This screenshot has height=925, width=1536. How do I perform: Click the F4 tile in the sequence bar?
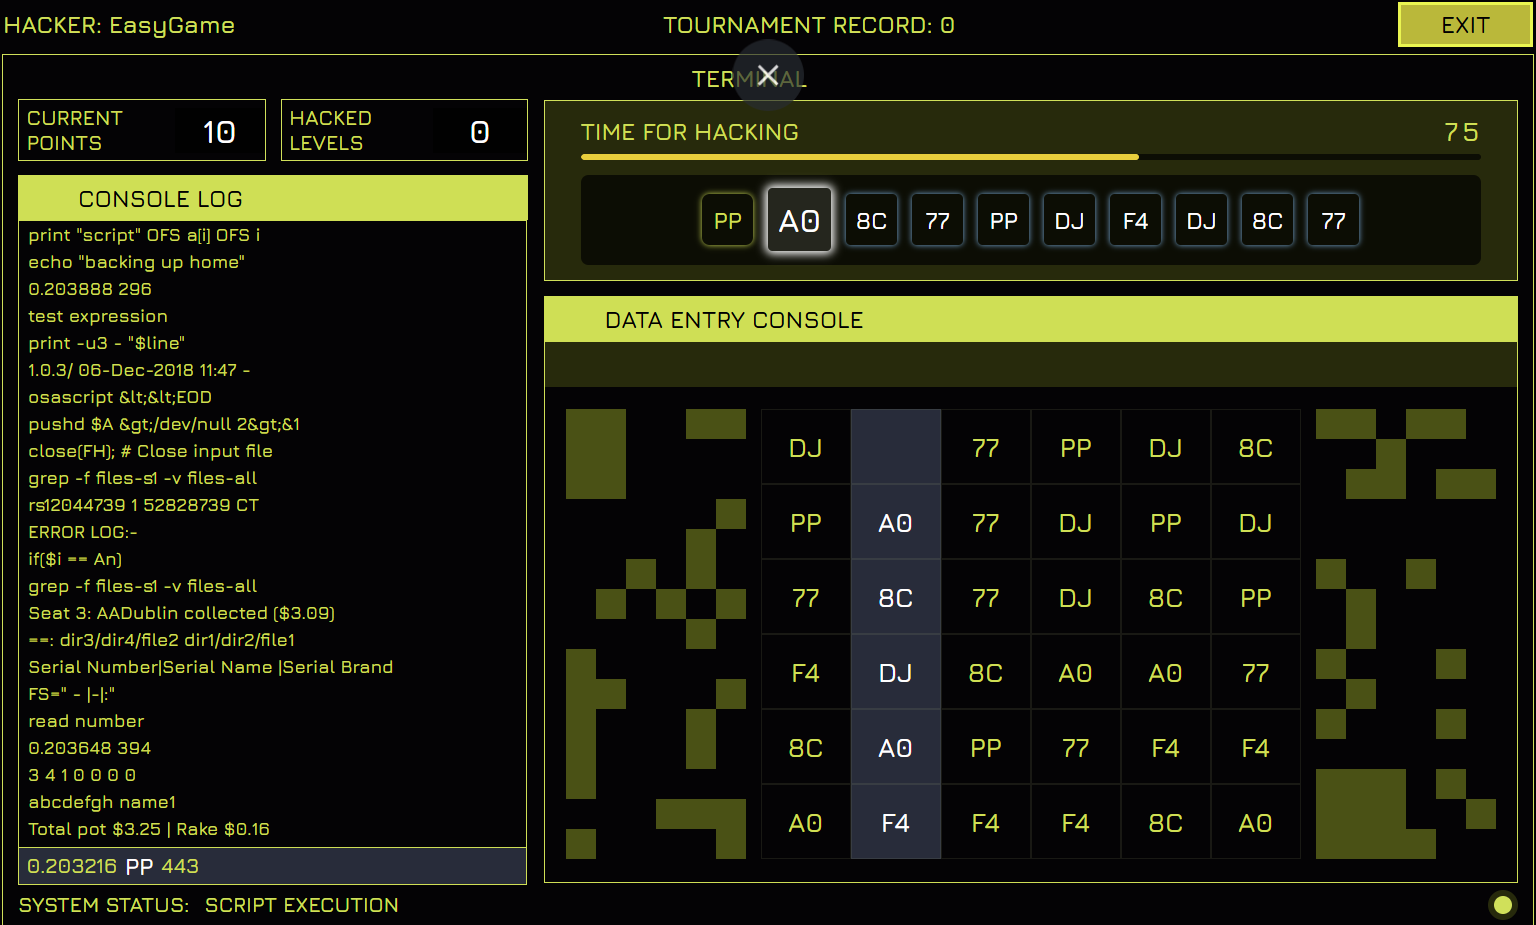(1135, 221)
